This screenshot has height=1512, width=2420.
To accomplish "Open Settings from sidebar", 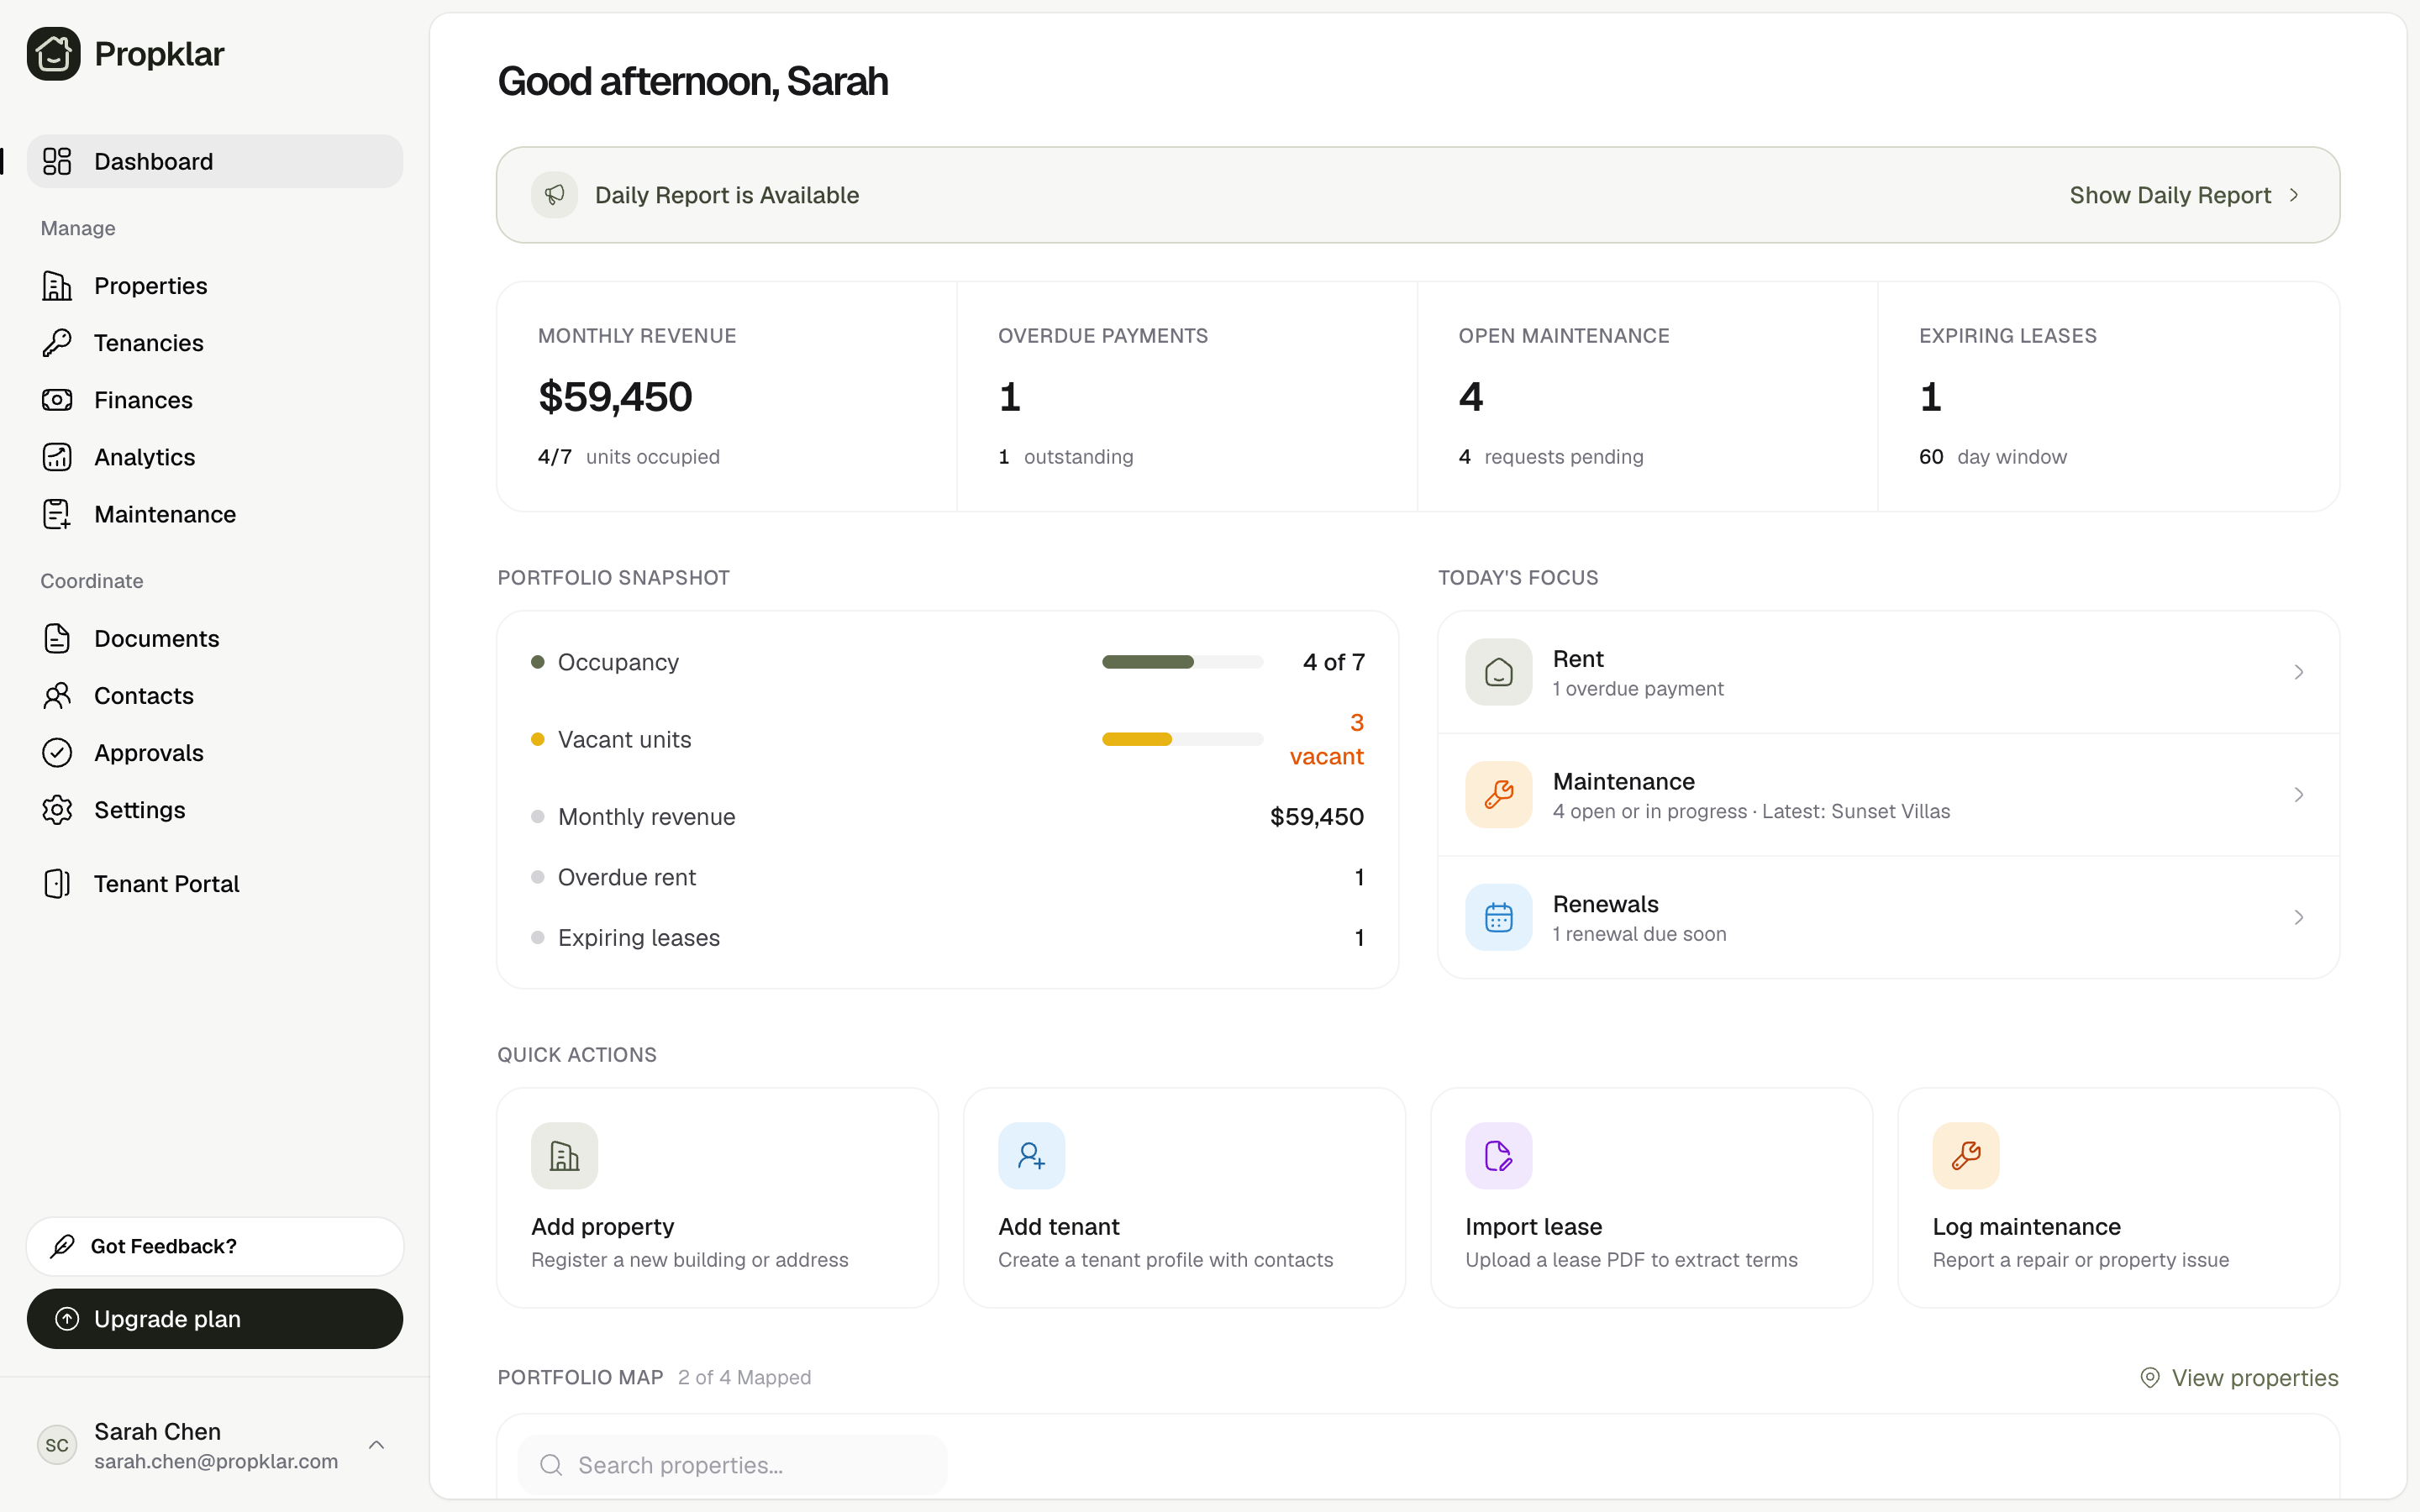I will tap(215, 810).
